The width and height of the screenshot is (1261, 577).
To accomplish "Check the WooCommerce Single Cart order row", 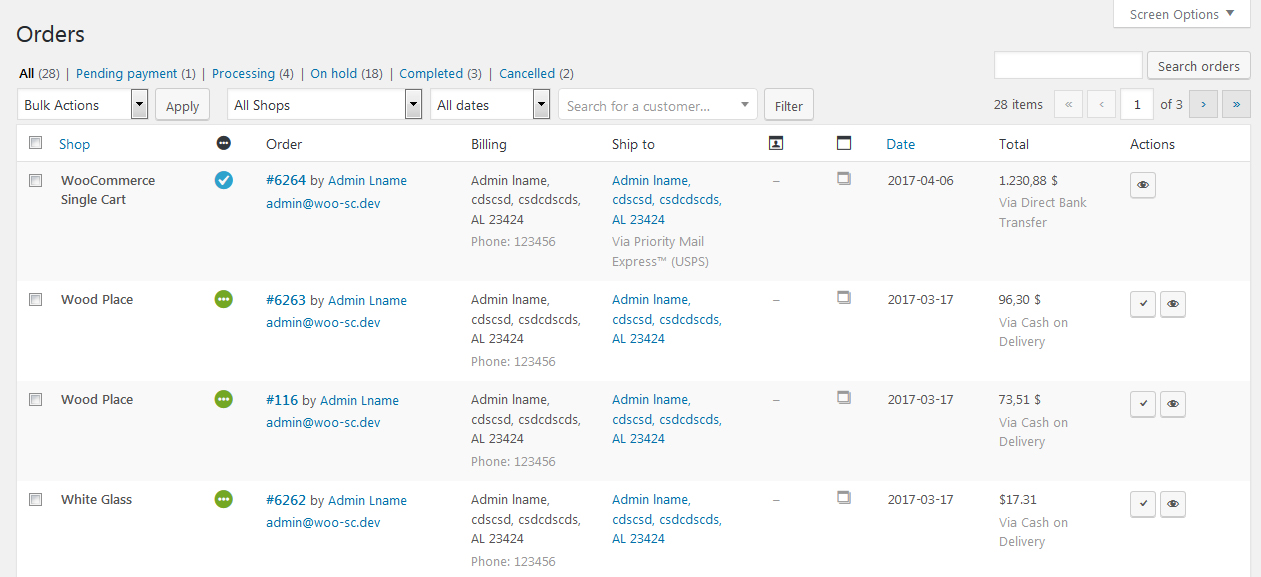I will click(x=35, y=181).
